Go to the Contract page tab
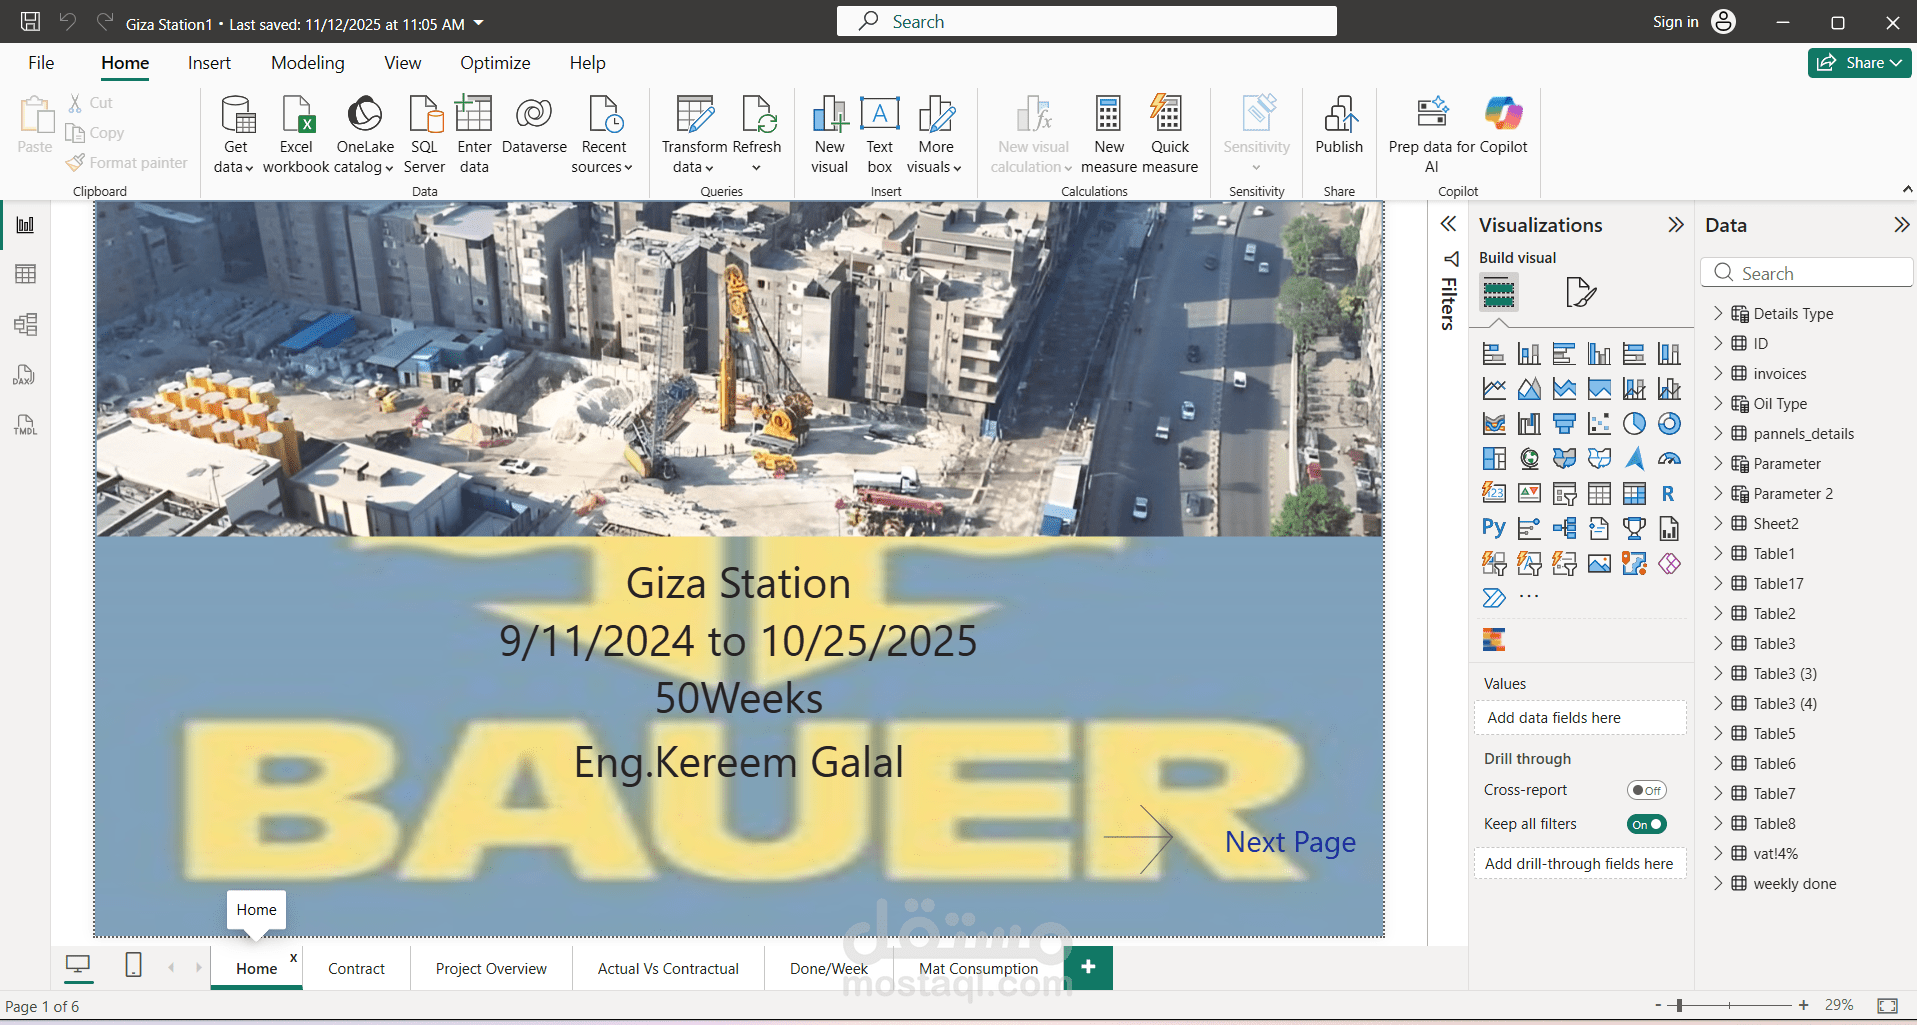 [x=356, y=968]
